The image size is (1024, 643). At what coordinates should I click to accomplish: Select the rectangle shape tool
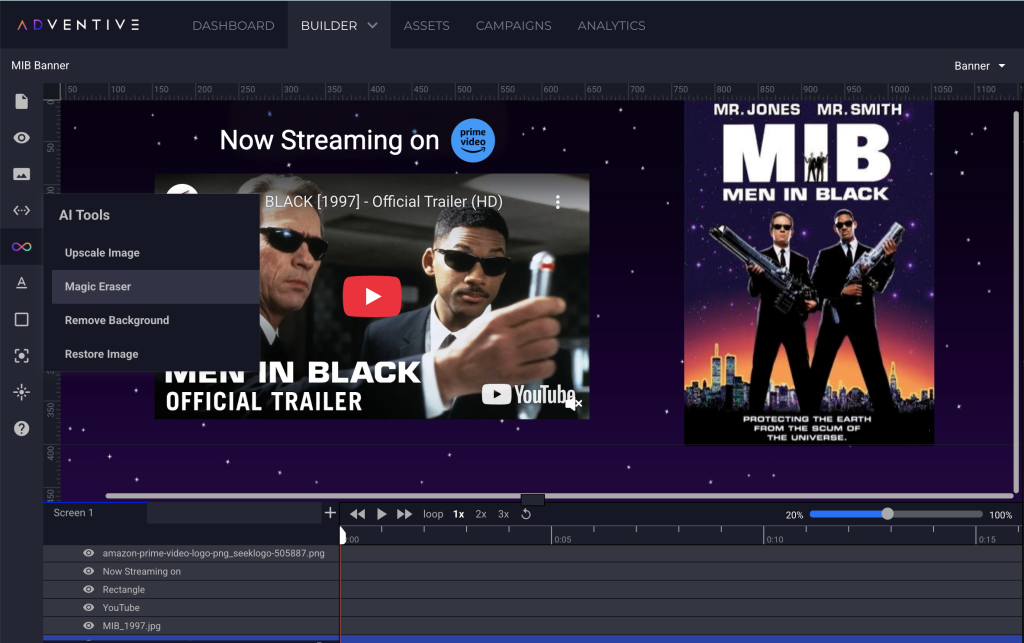point(22,319)
